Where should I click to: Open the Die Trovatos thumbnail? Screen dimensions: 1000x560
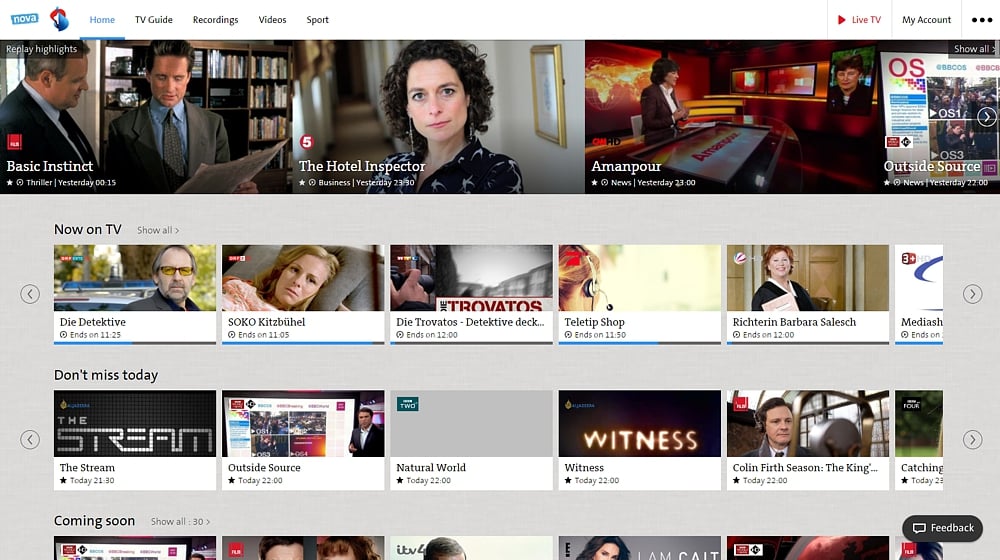point(472,278)
